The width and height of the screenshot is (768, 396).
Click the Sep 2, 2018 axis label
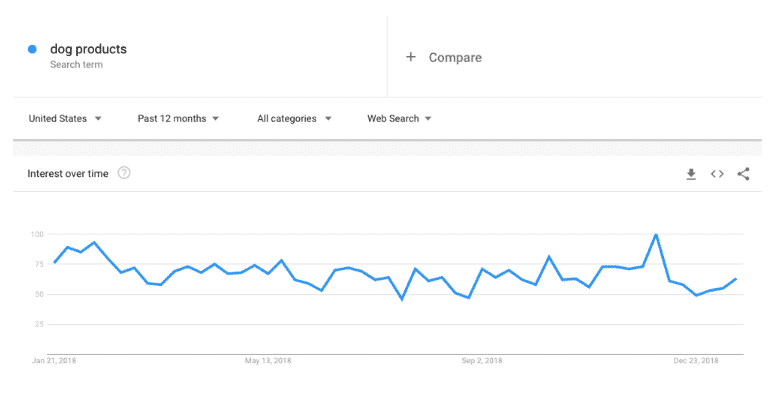481,361
